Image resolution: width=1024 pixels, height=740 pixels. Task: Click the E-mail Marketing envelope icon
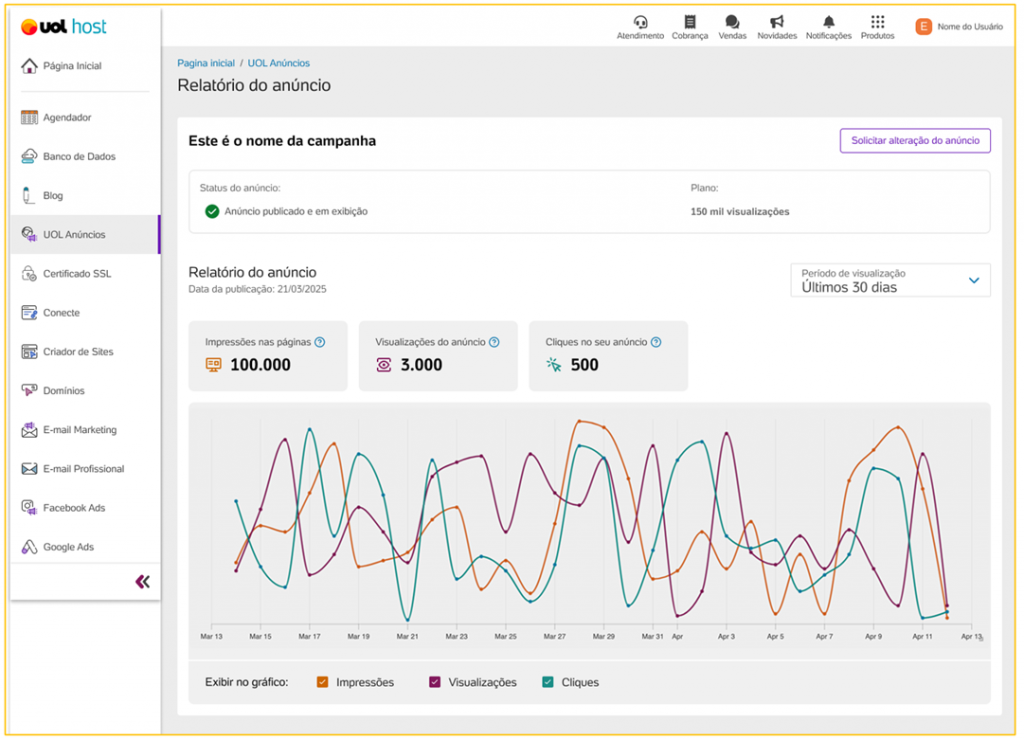(29, 430)
